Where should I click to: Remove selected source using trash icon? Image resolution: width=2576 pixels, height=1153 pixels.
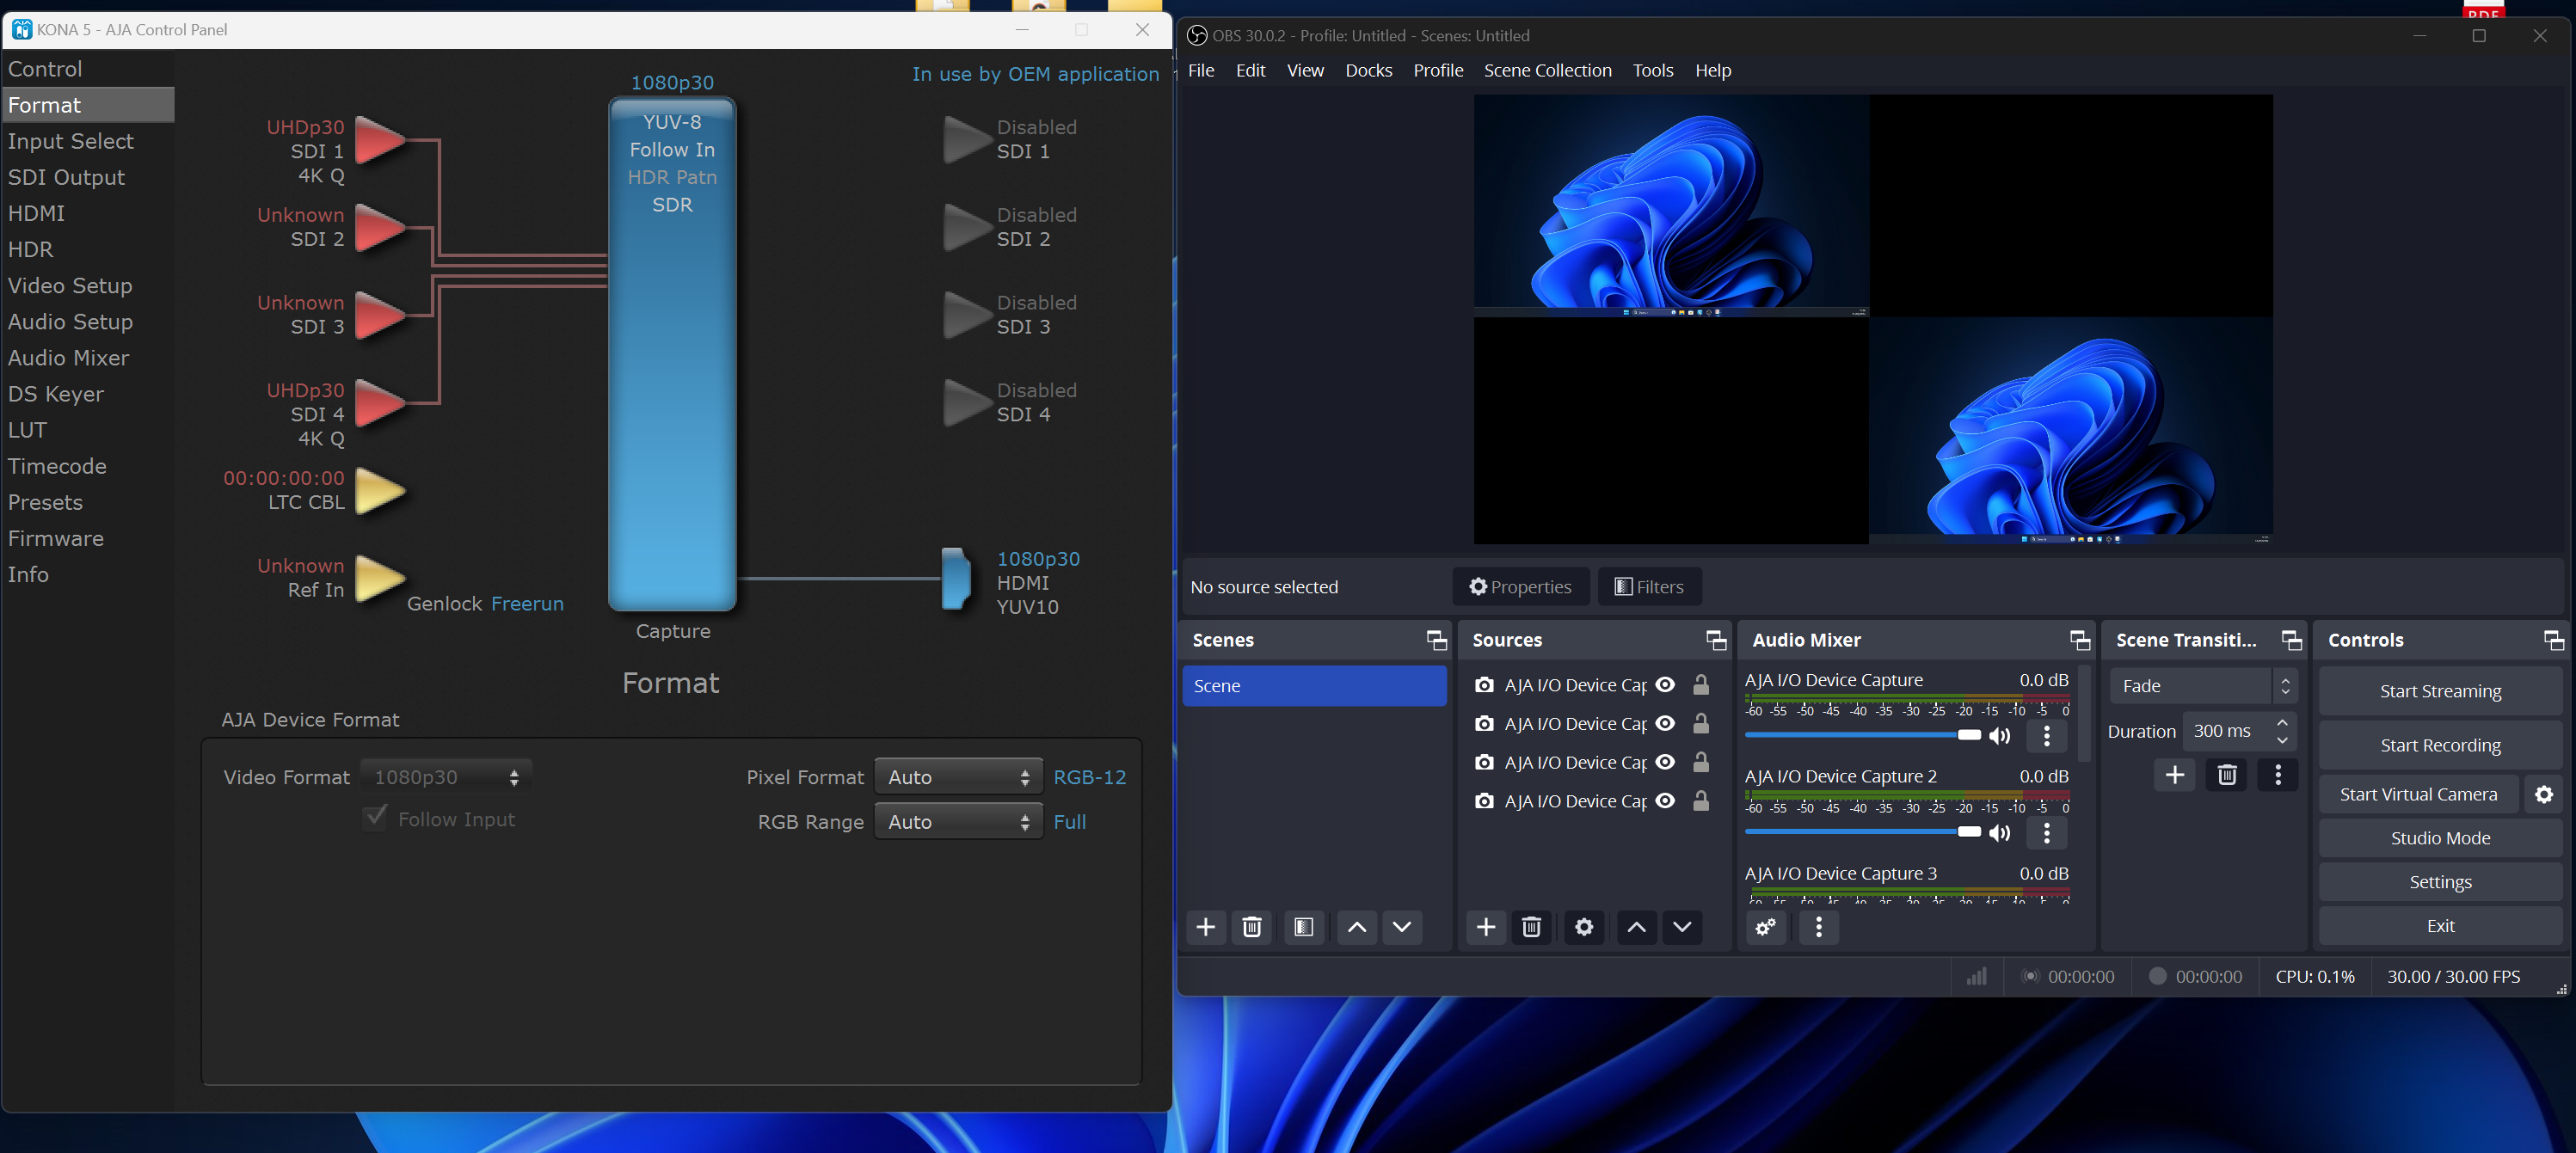click(x=1531, y=927)
